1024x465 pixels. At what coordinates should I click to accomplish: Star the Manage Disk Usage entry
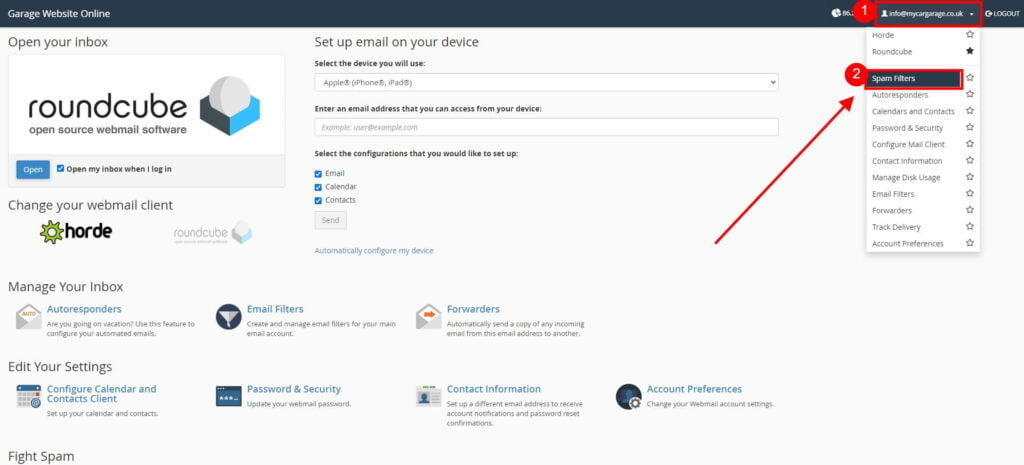click(x=970, y=177)
